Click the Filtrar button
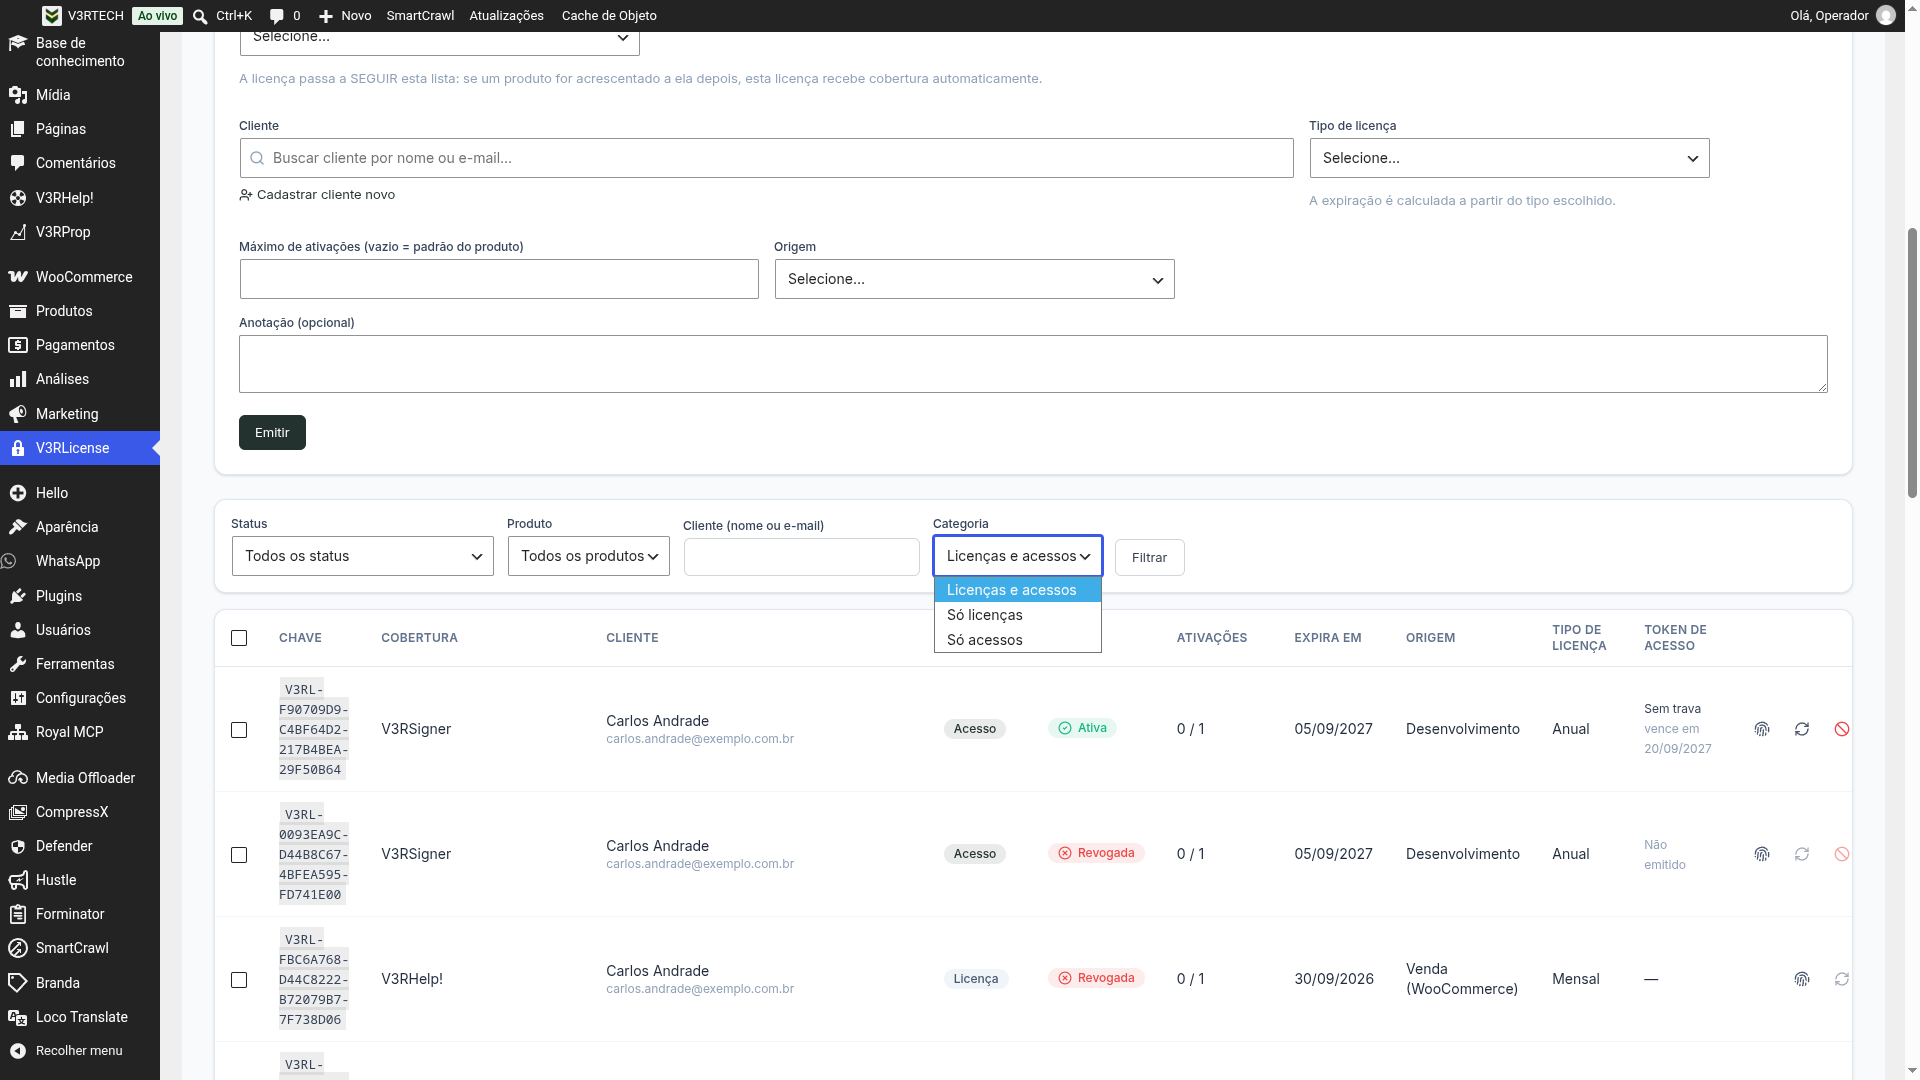 1150,558
